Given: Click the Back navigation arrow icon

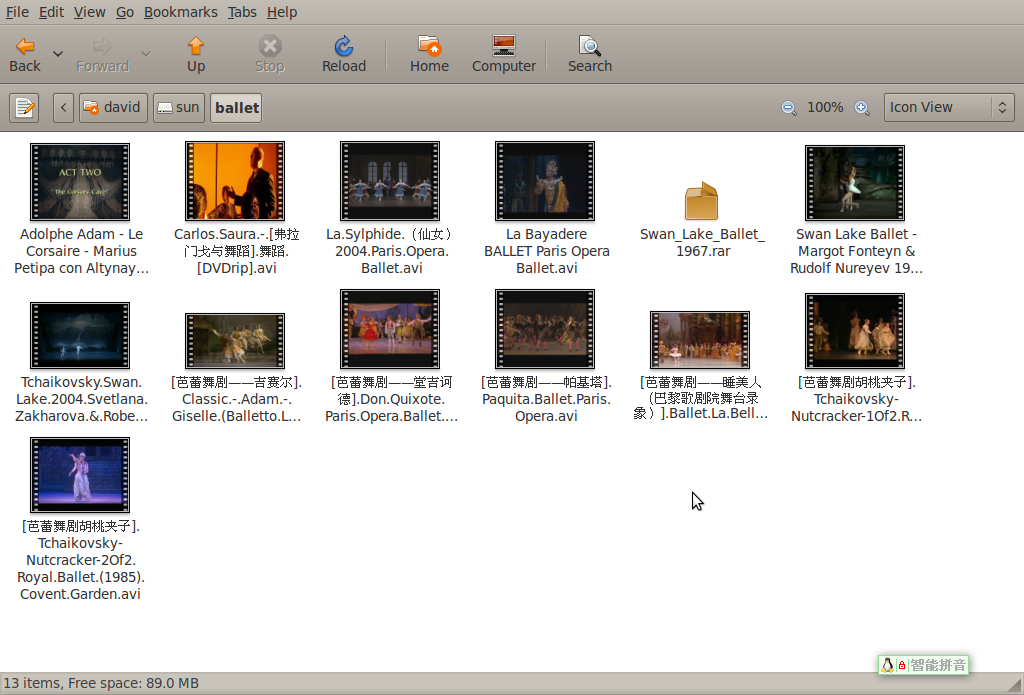Looking at the screenshot, I should coord(25,46).
